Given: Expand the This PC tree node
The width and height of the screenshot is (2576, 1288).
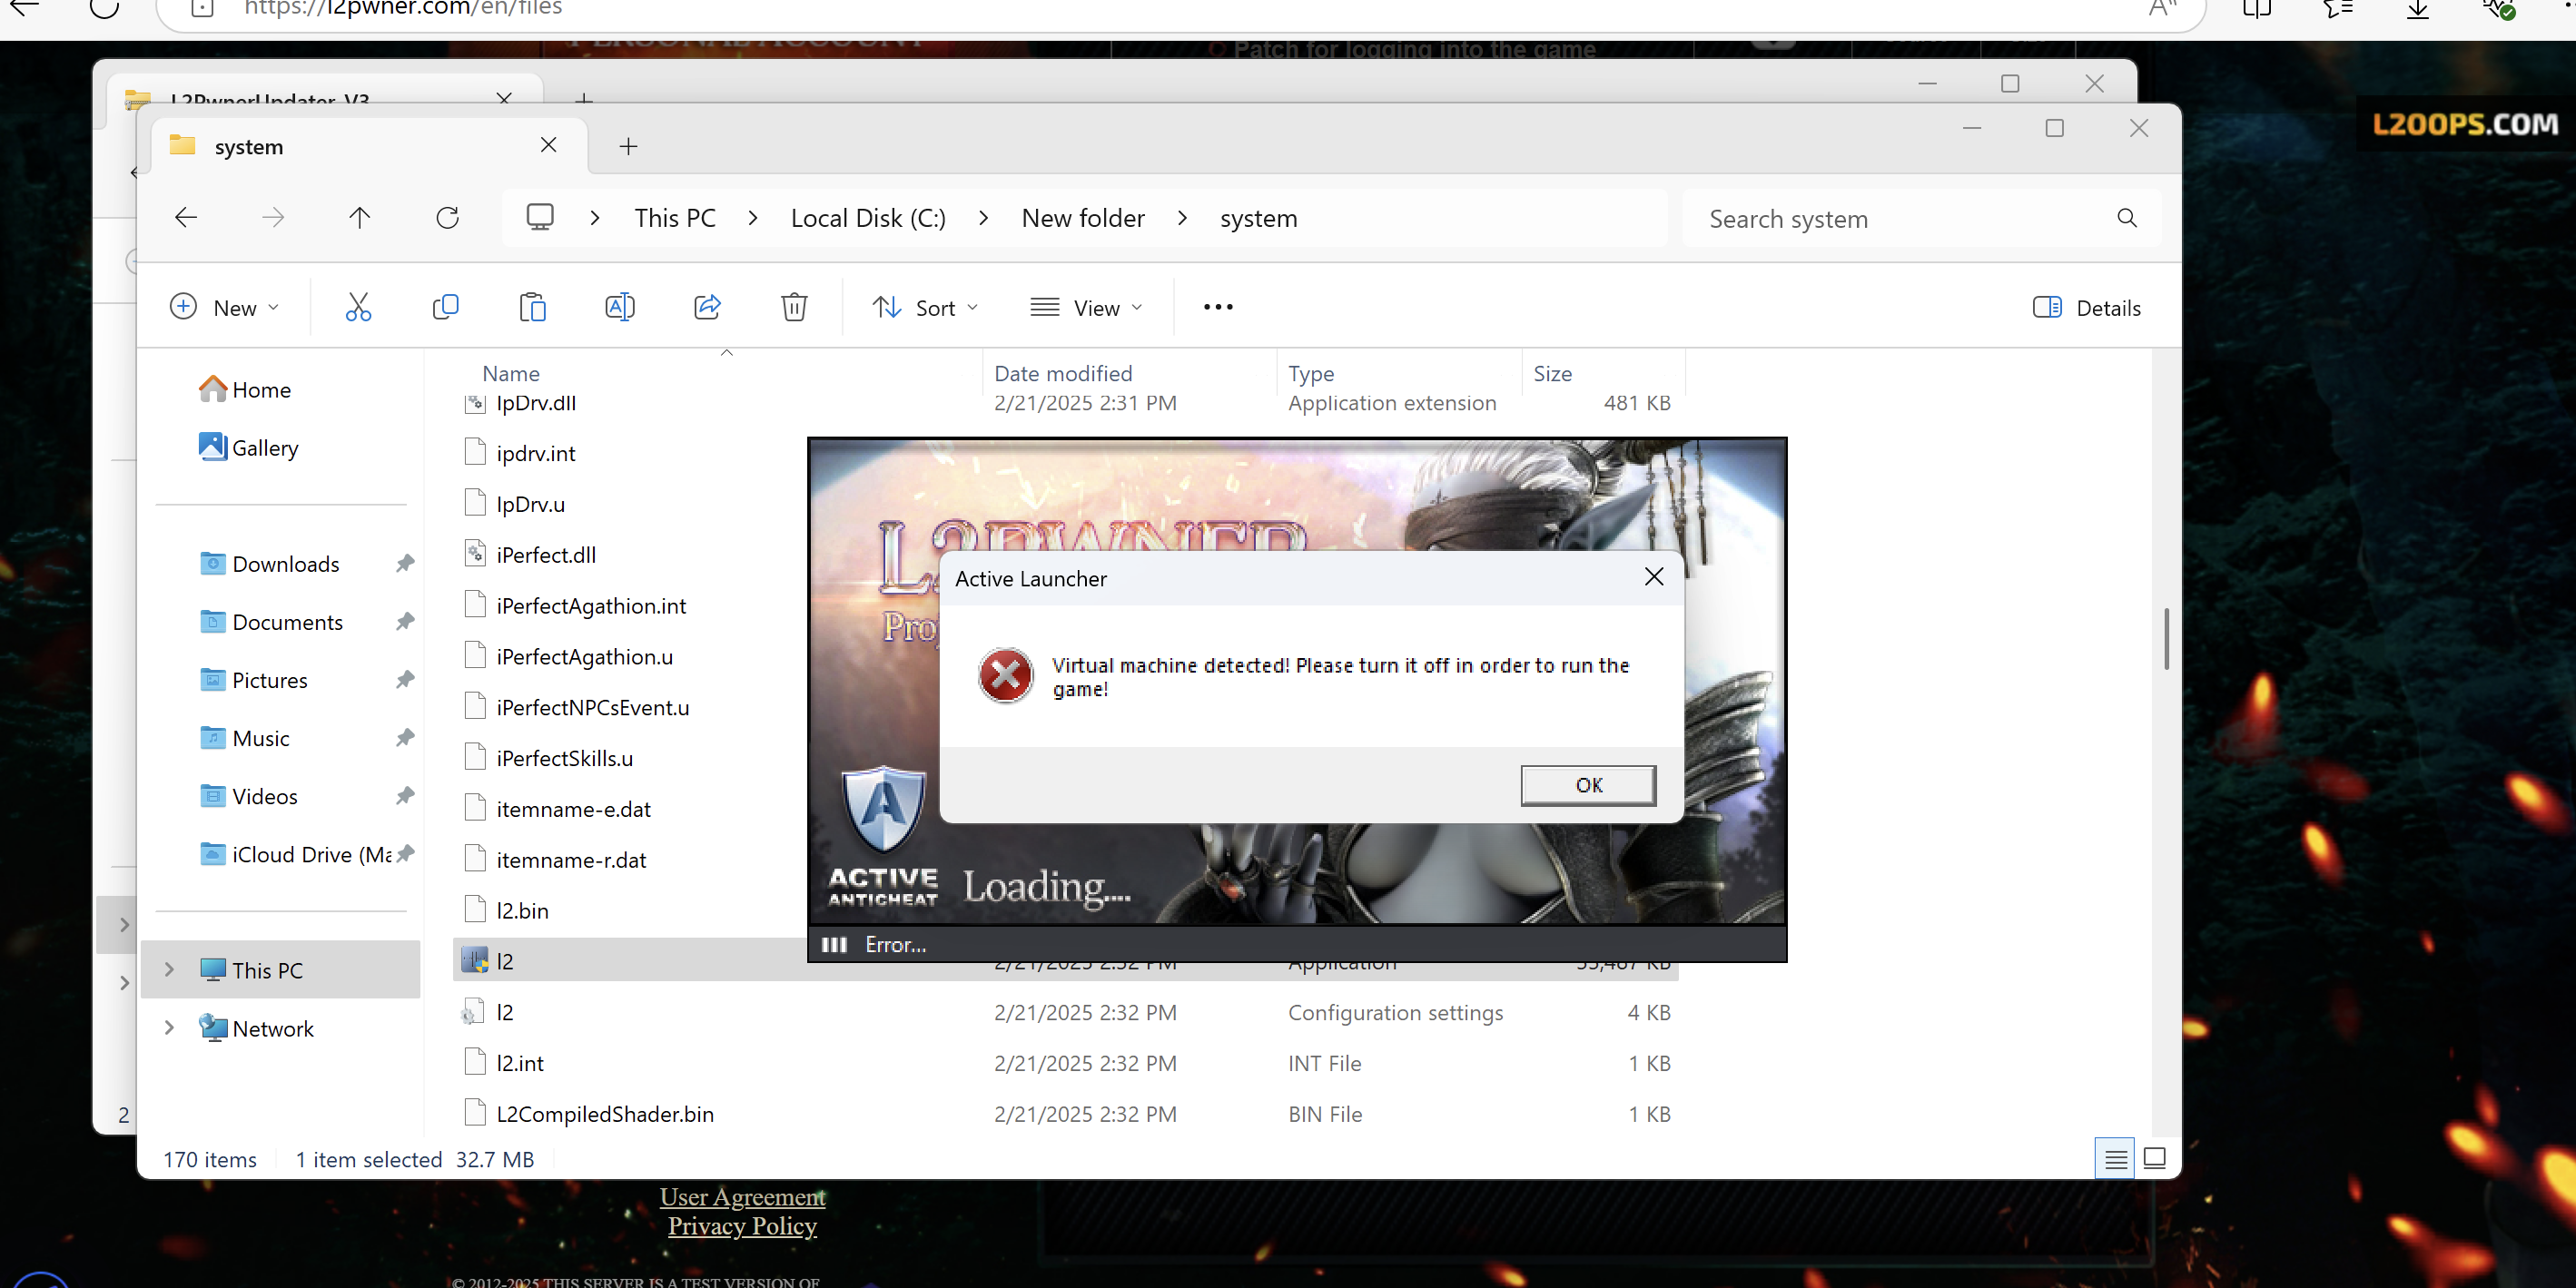Looking at the screenshot, I should point(170,969).
